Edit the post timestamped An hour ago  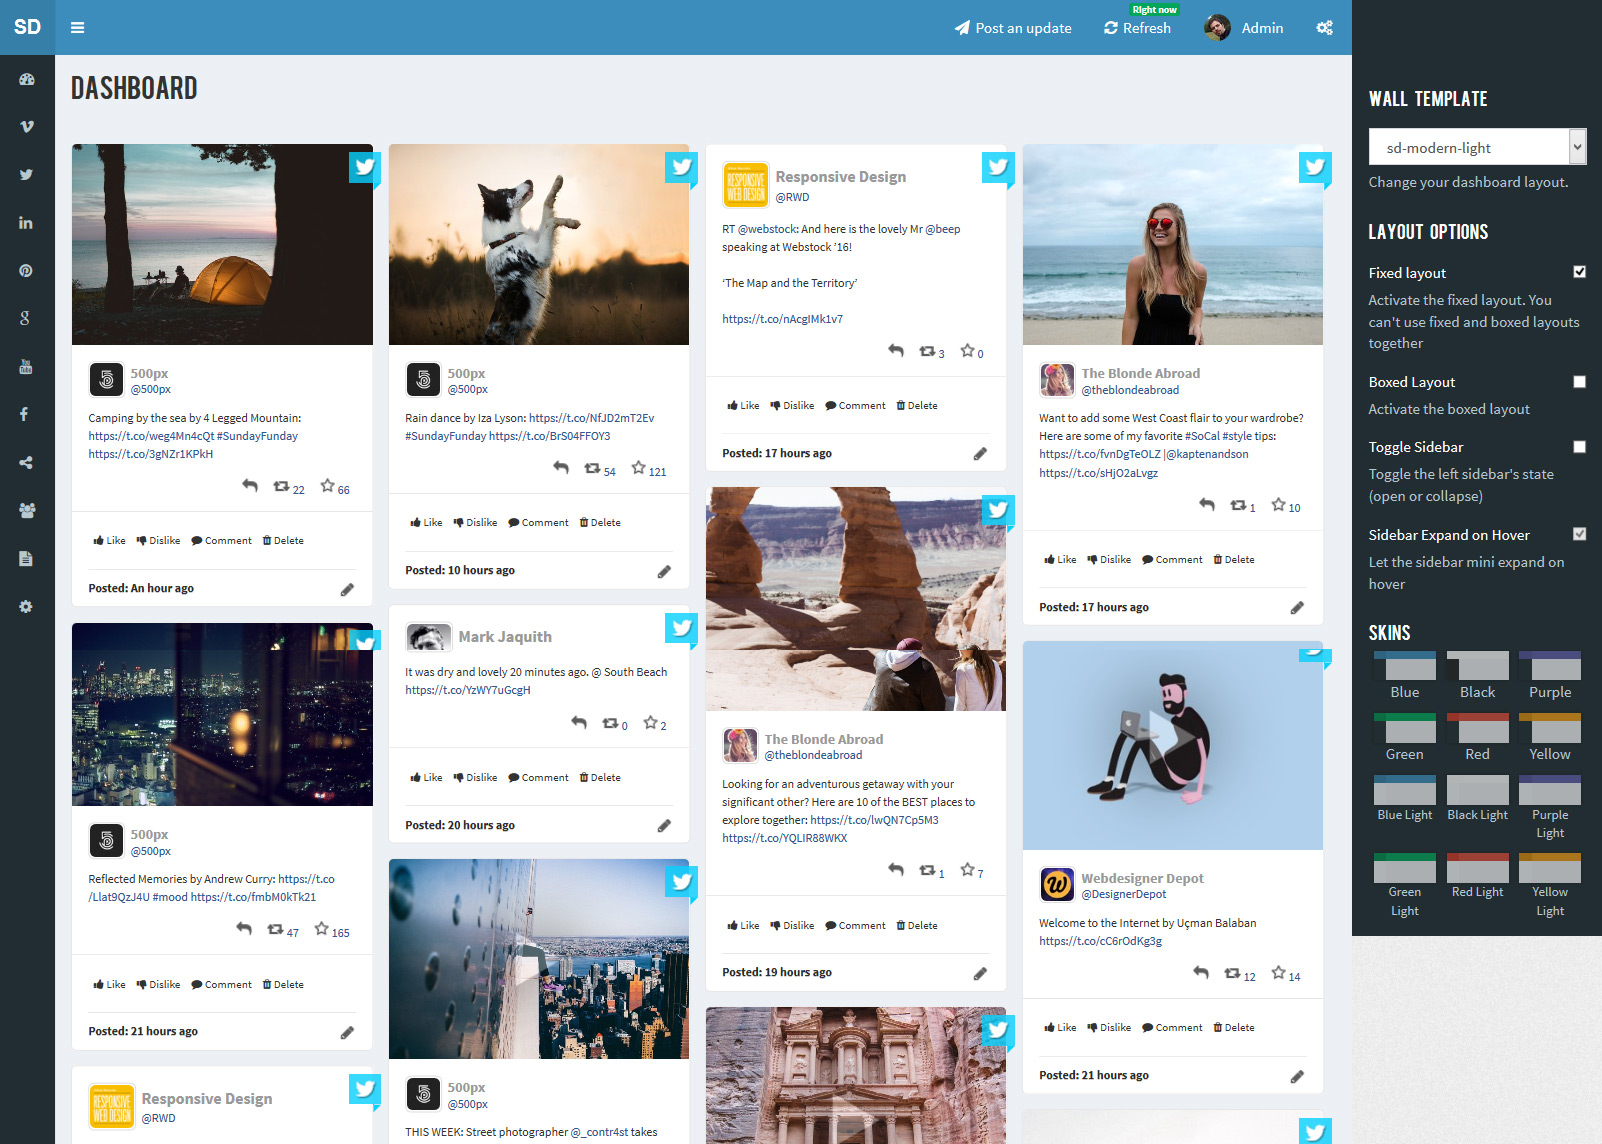[347, 589]
